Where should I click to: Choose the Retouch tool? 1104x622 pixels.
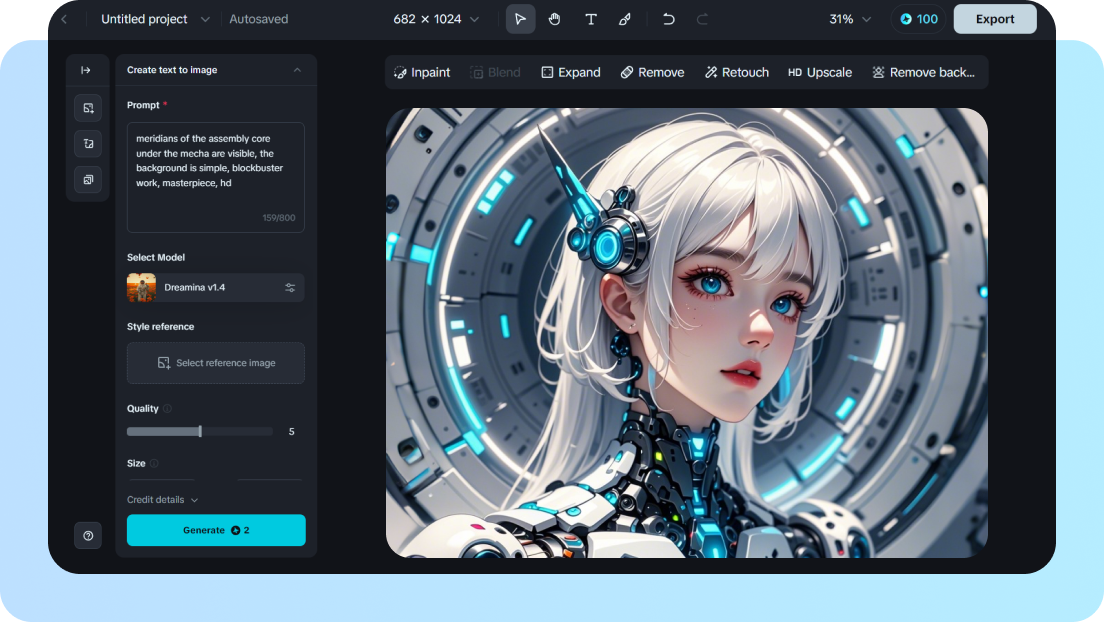pyautogui.click(x=736, y=73)
